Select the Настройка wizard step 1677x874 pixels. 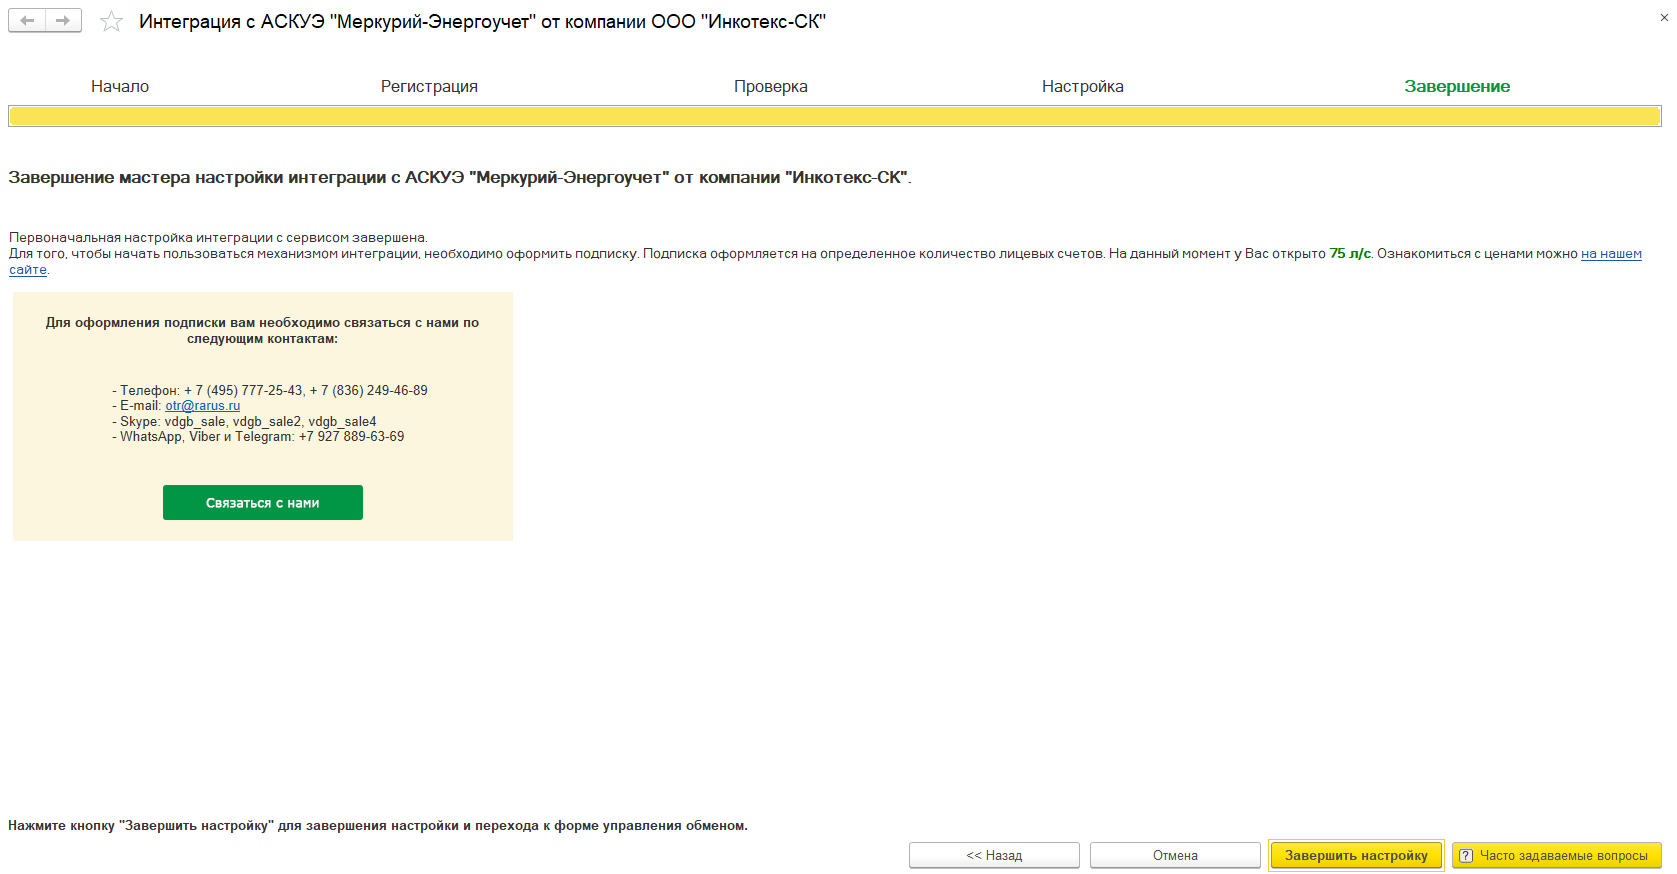1083,86
